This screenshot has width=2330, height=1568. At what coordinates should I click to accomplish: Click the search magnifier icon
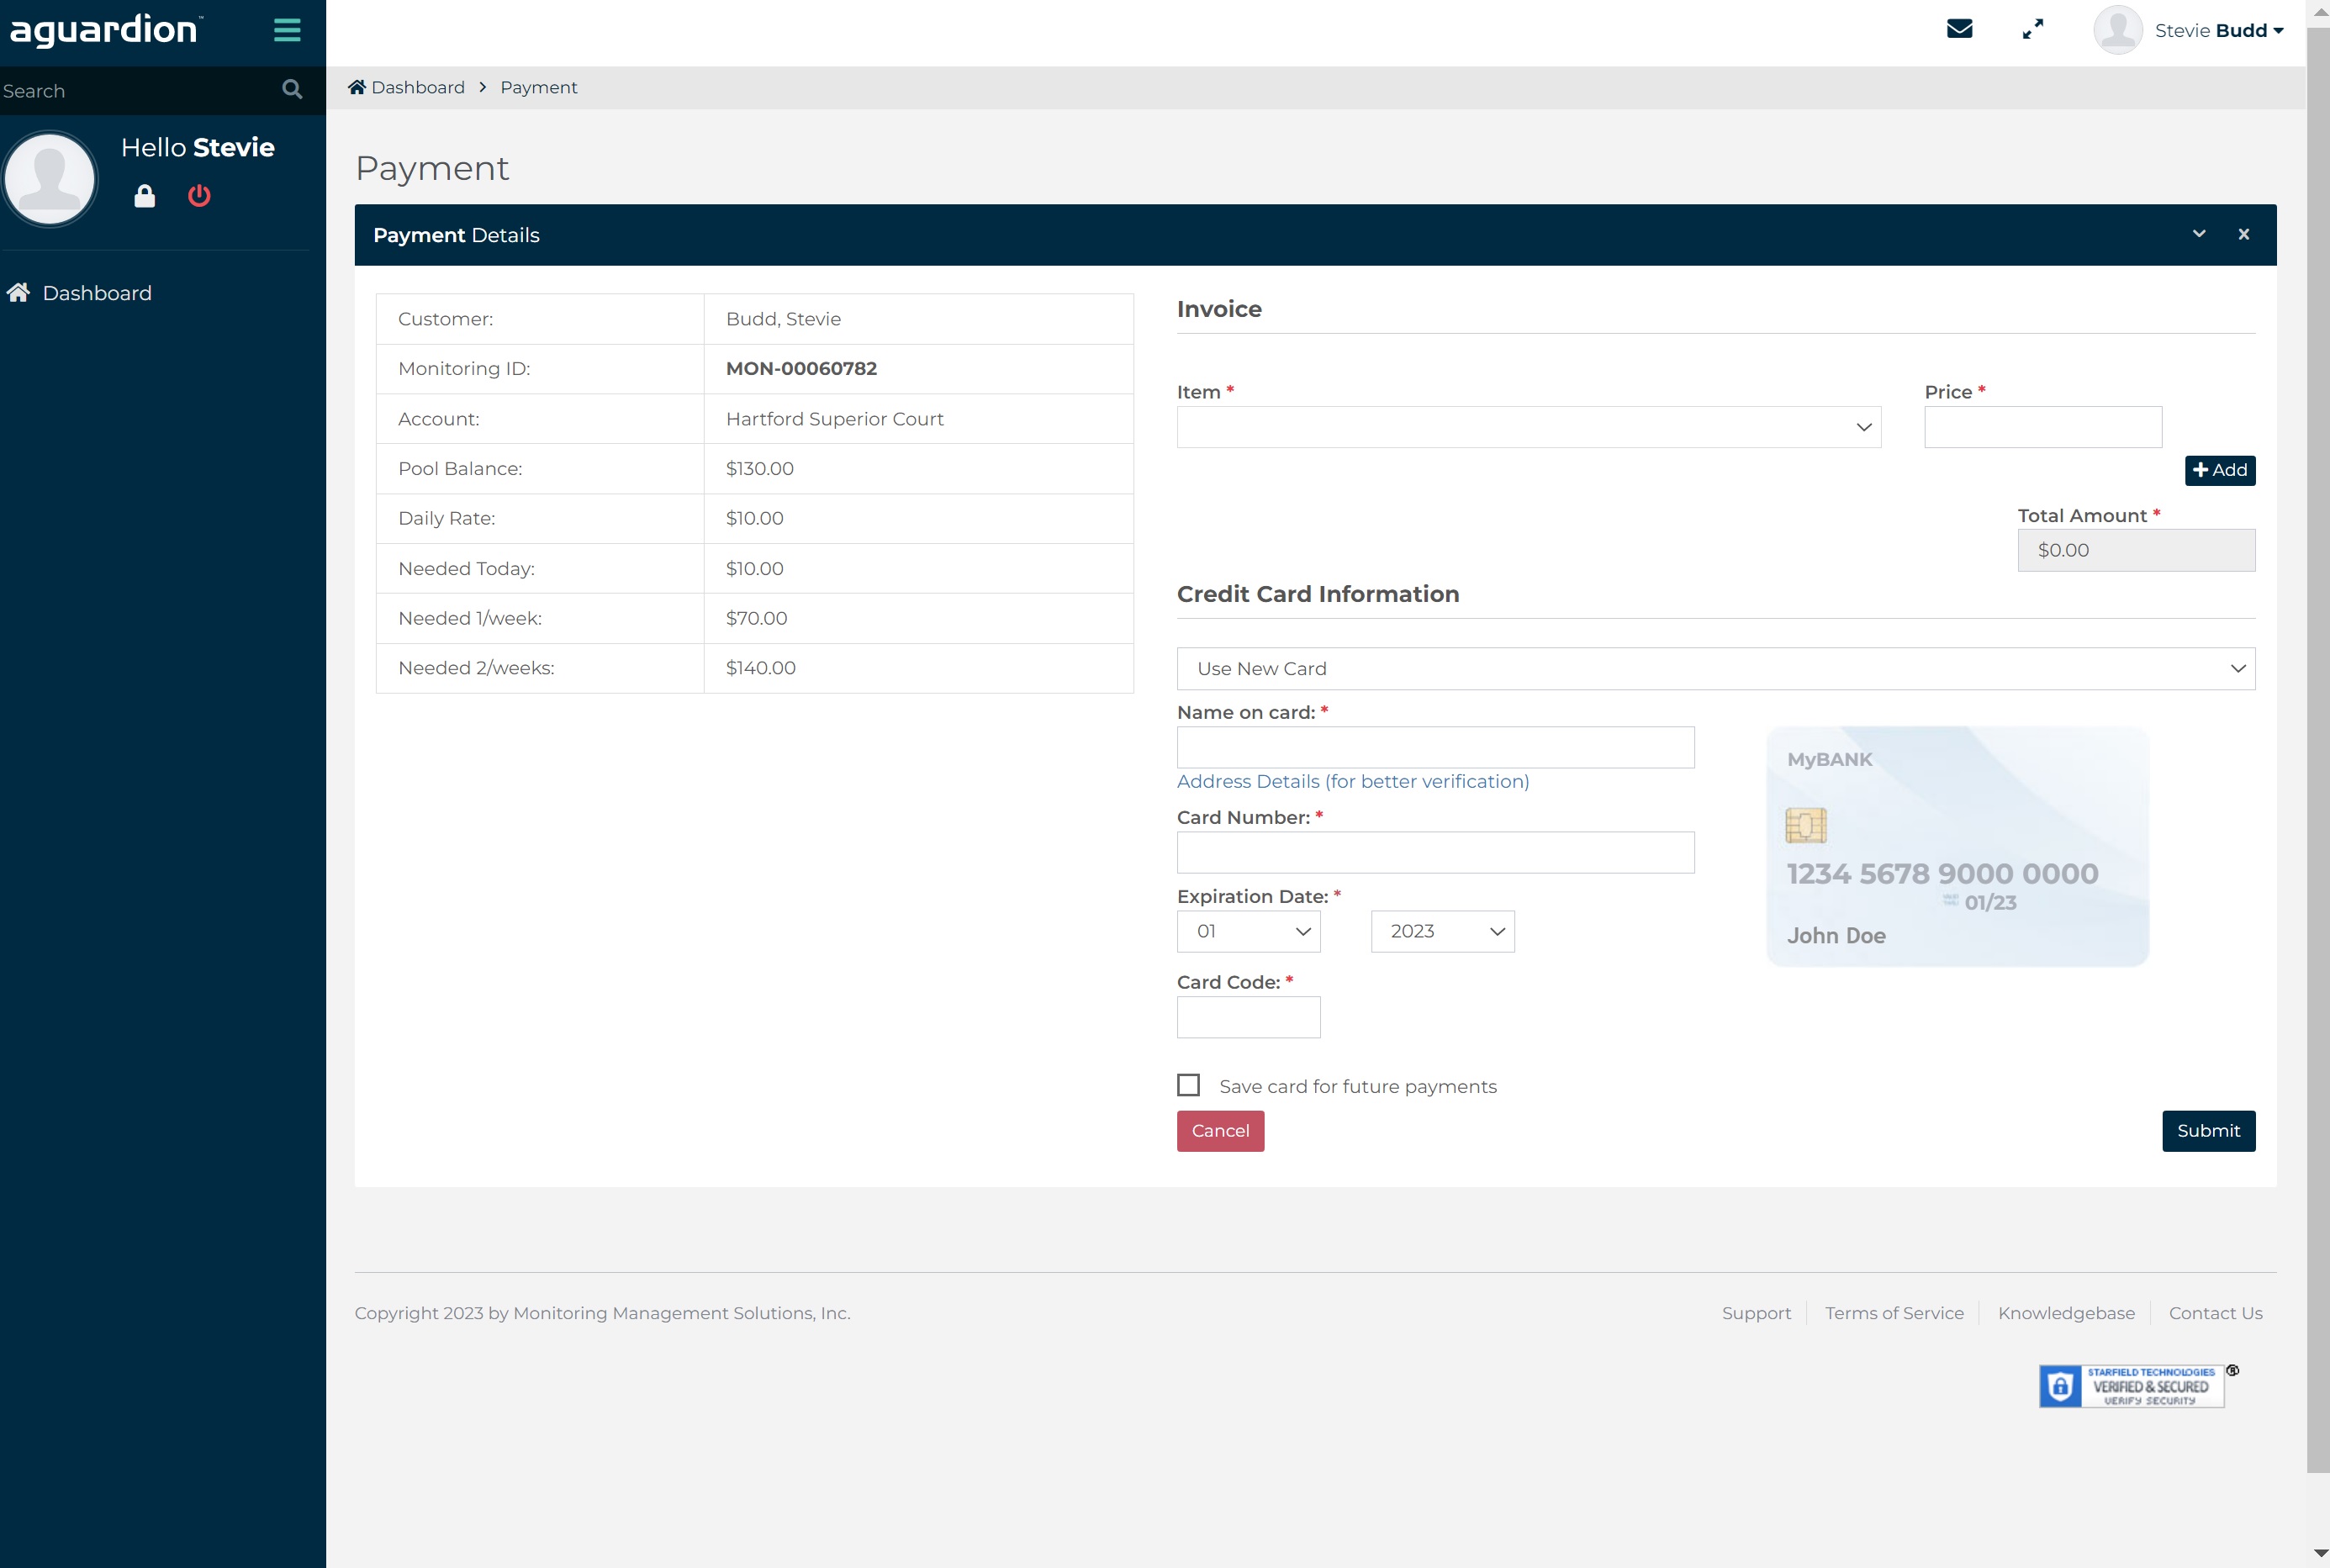[x=291, y=90]
